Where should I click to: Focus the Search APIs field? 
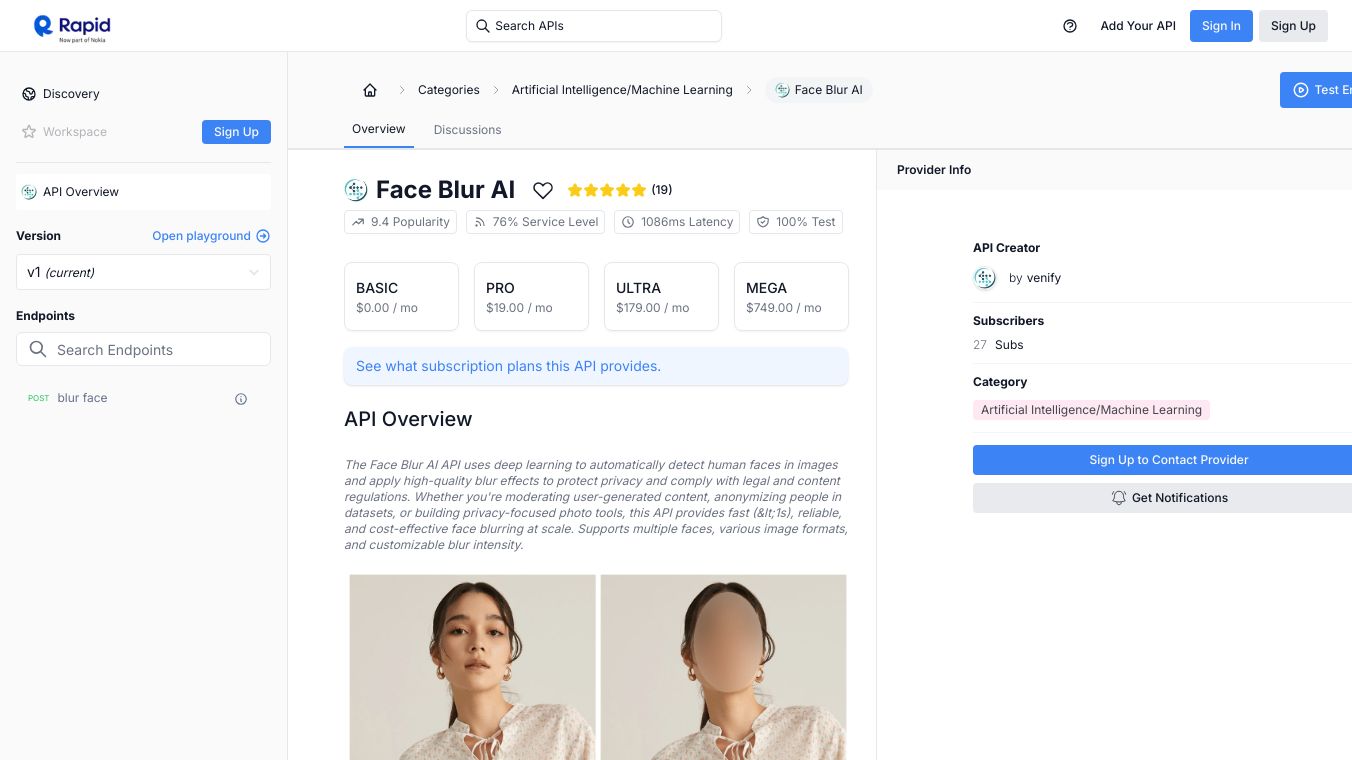pos(594,26)
